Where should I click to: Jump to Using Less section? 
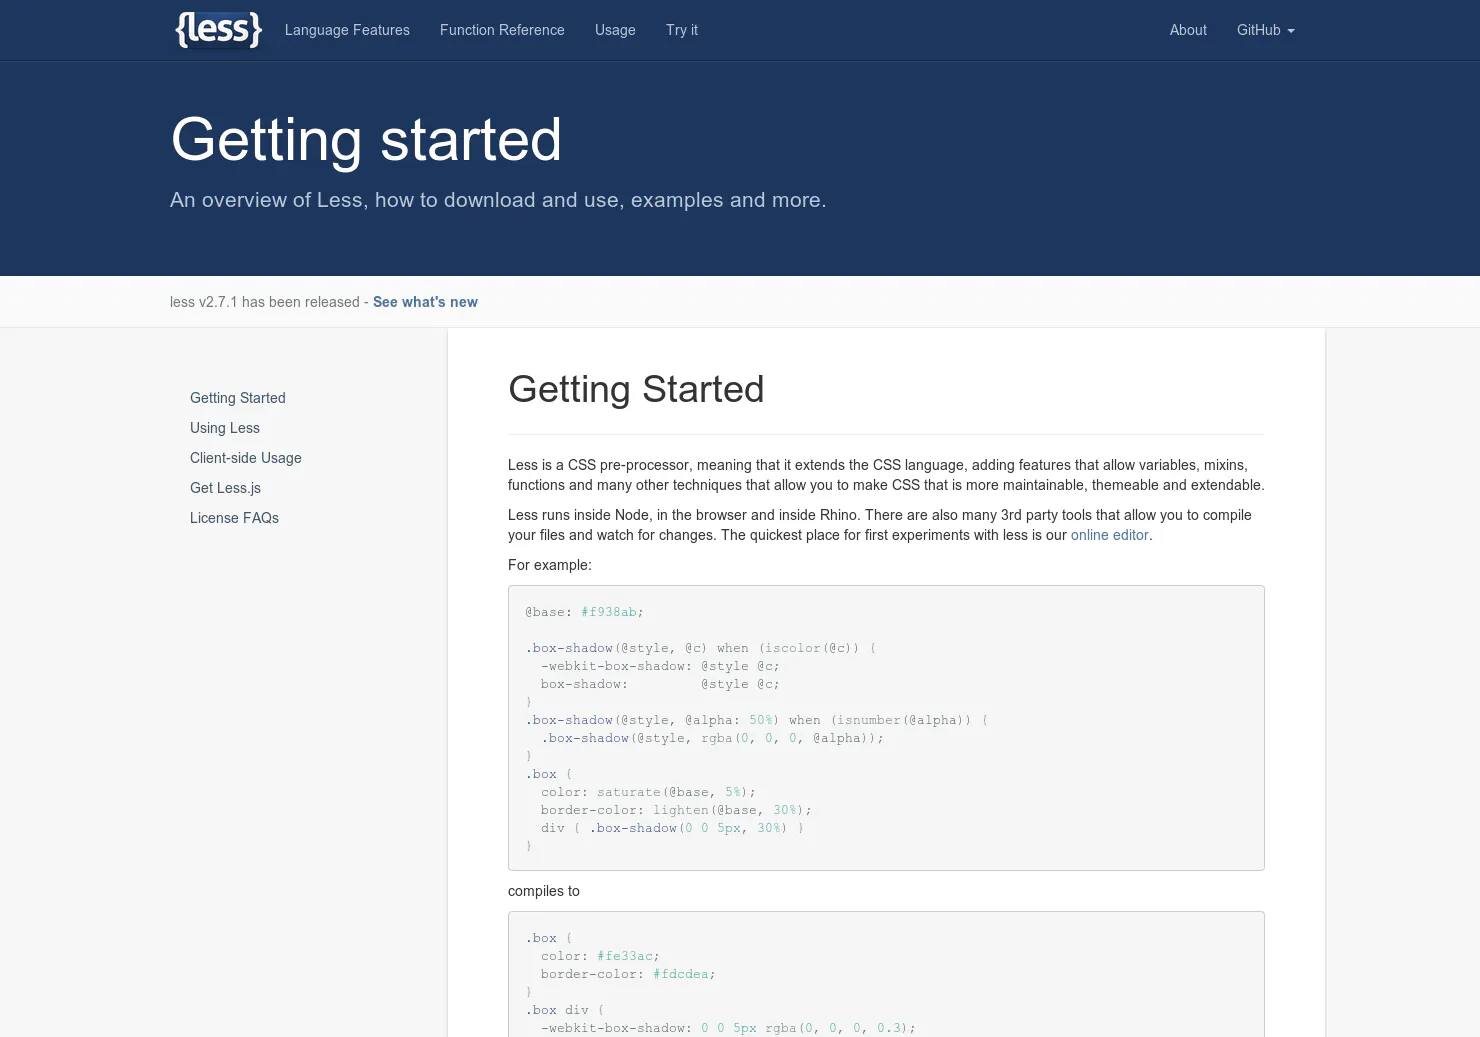(225, 428)
